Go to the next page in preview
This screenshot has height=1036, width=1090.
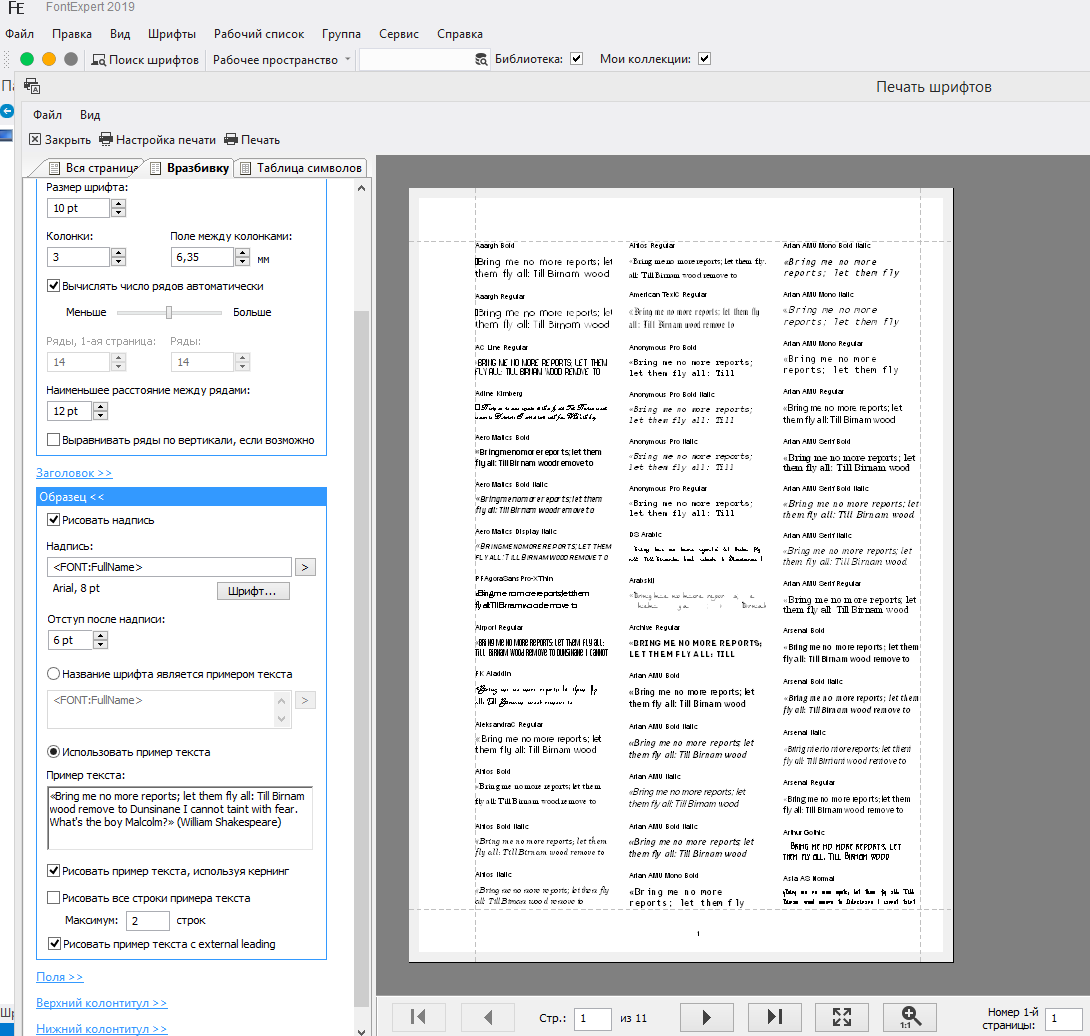(706, 1016)
